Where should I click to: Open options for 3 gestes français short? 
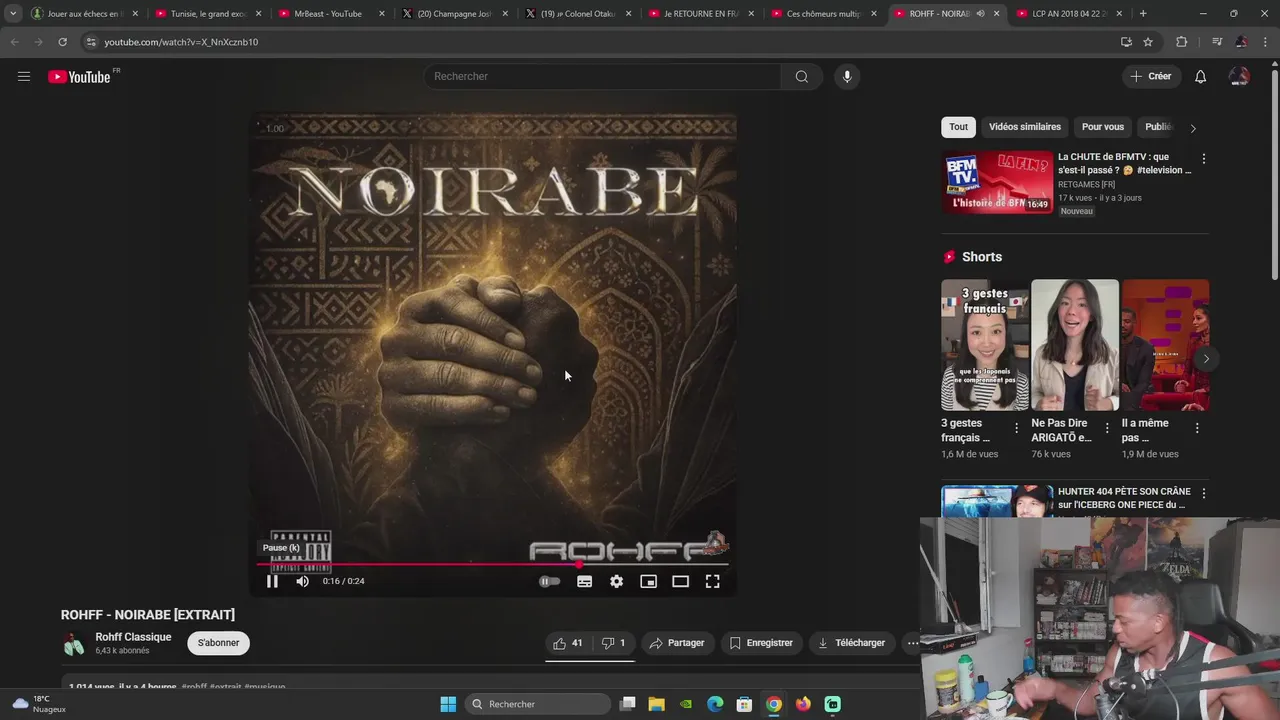click(x=1017, y=428)
